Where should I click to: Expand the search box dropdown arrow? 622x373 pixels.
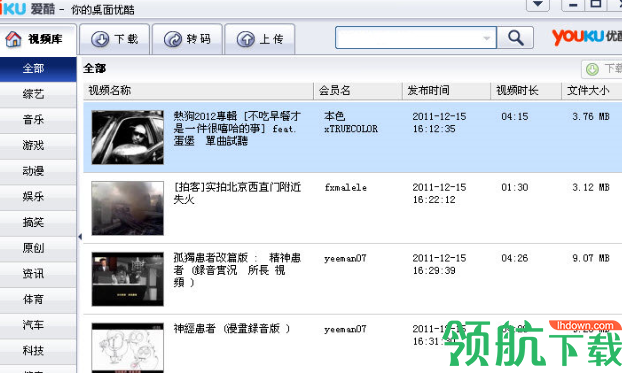click(487, 38)
